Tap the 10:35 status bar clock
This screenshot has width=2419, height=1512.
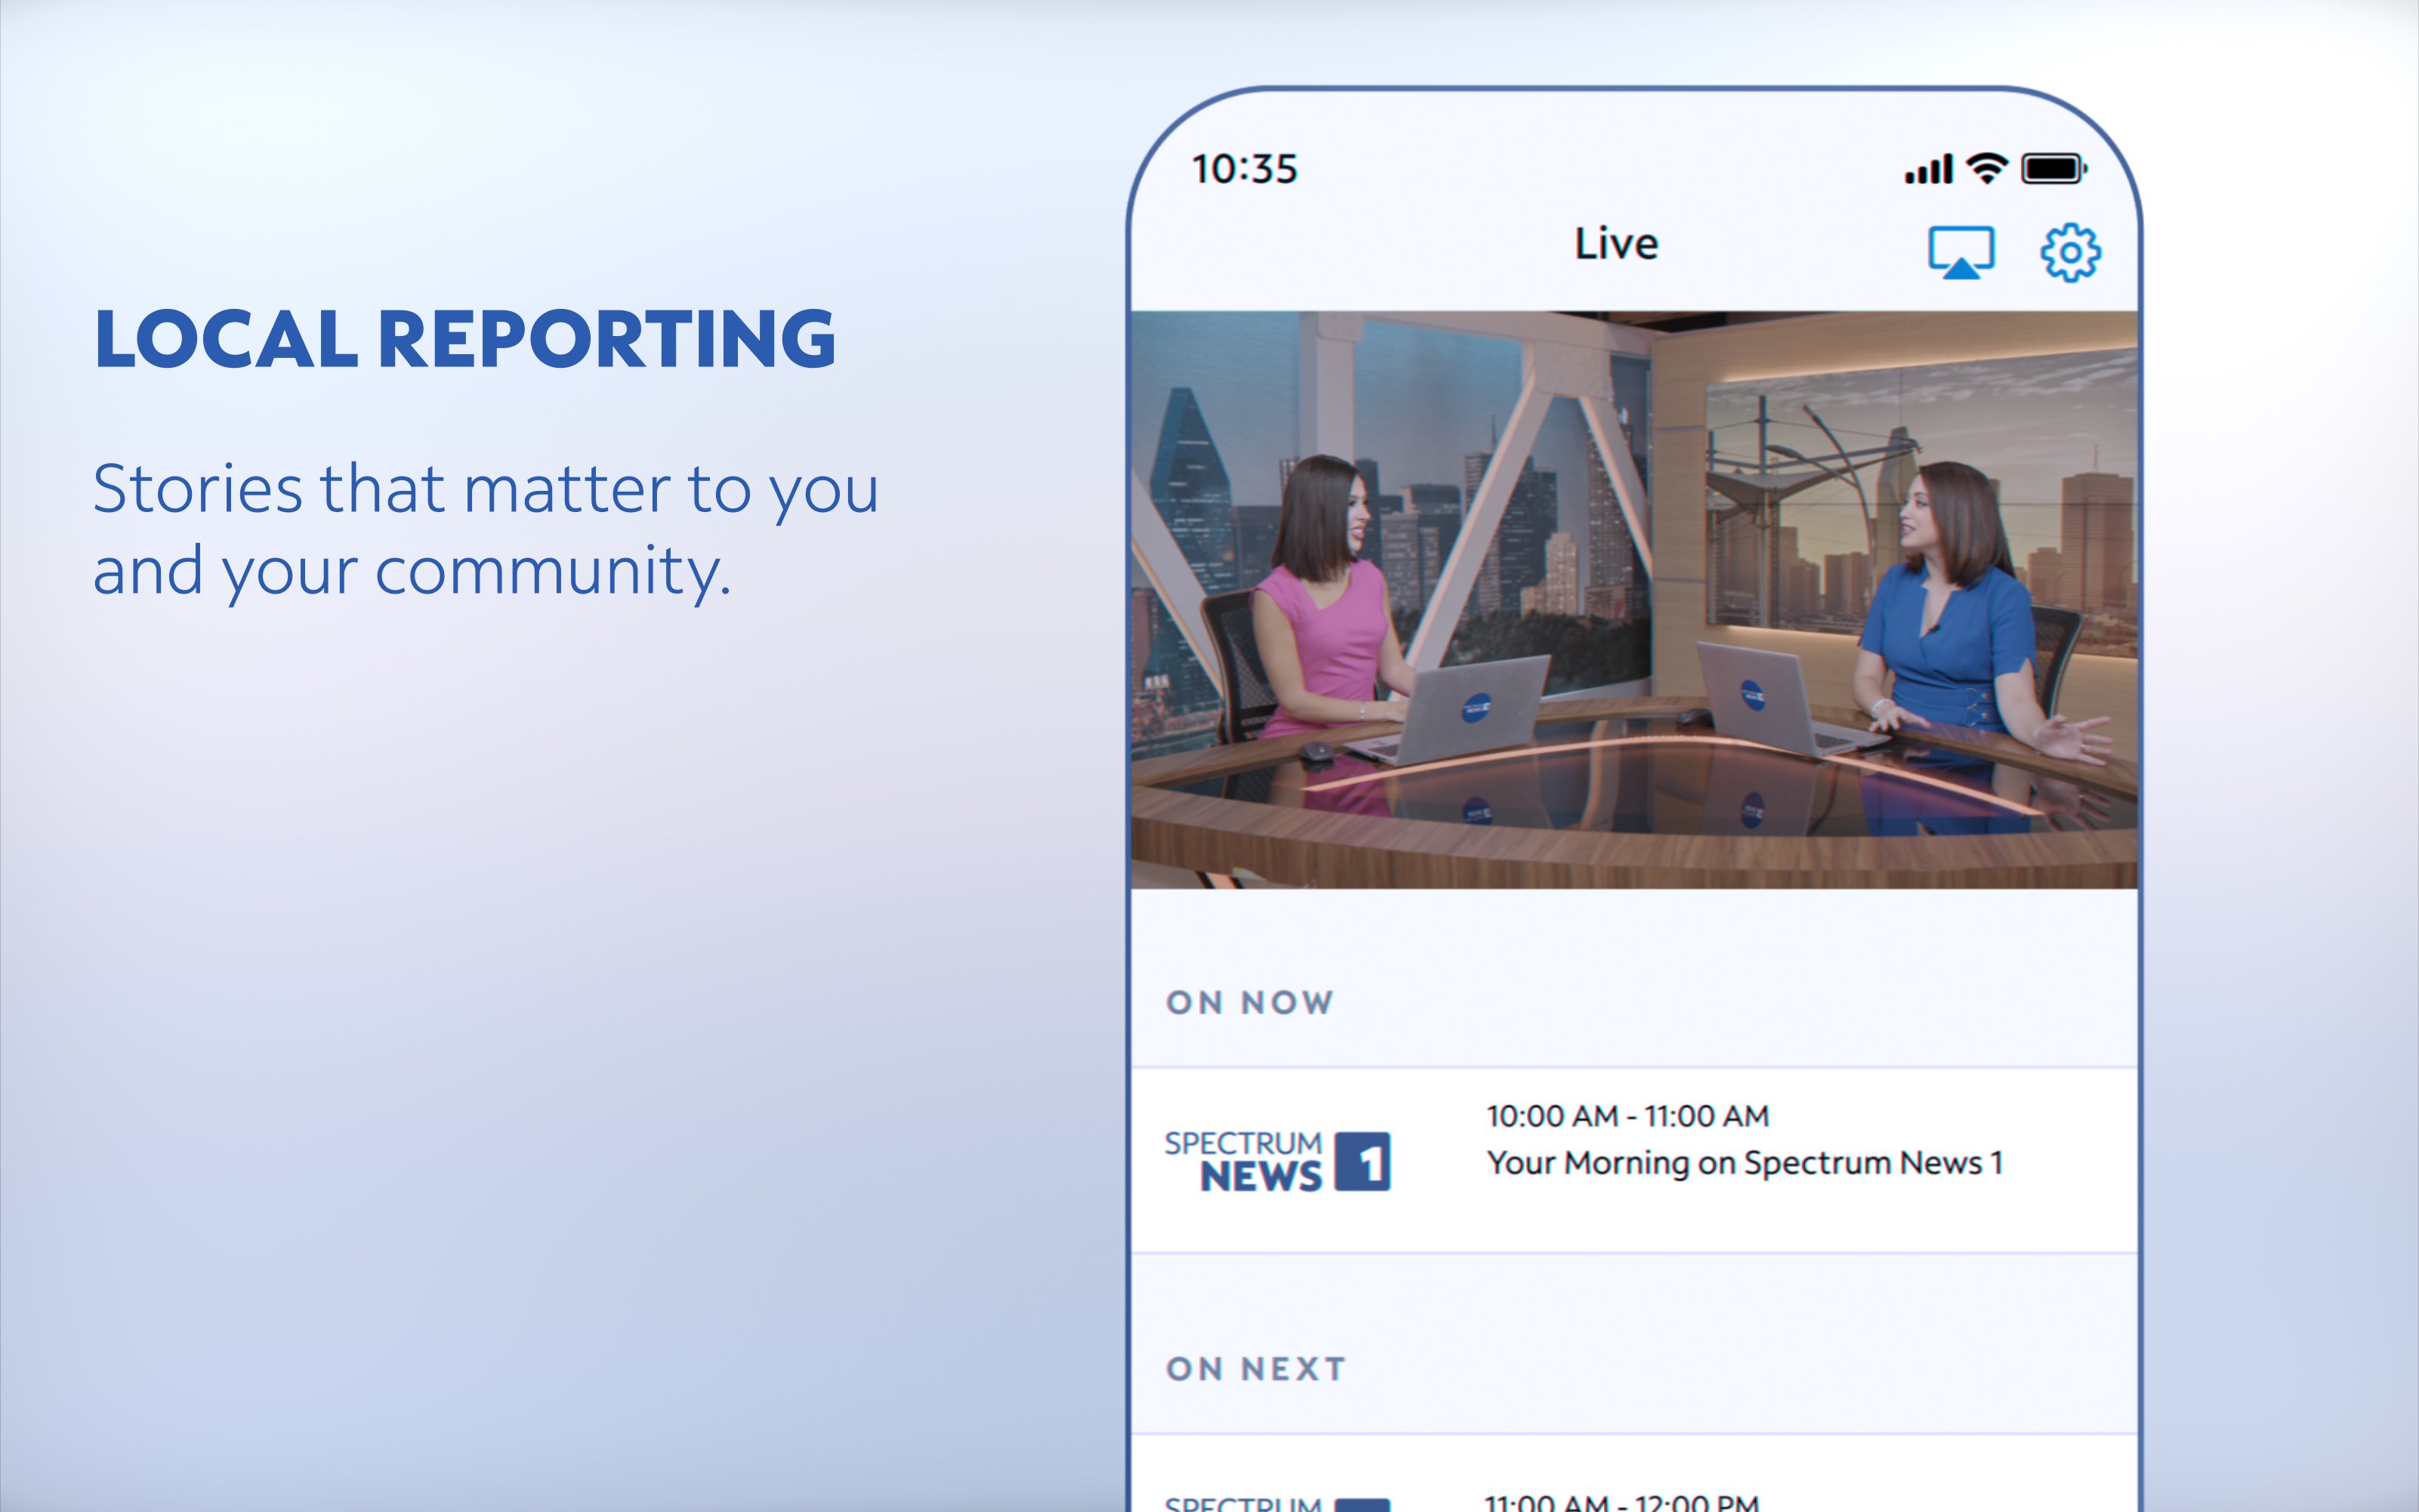[x=1244, y=169]
